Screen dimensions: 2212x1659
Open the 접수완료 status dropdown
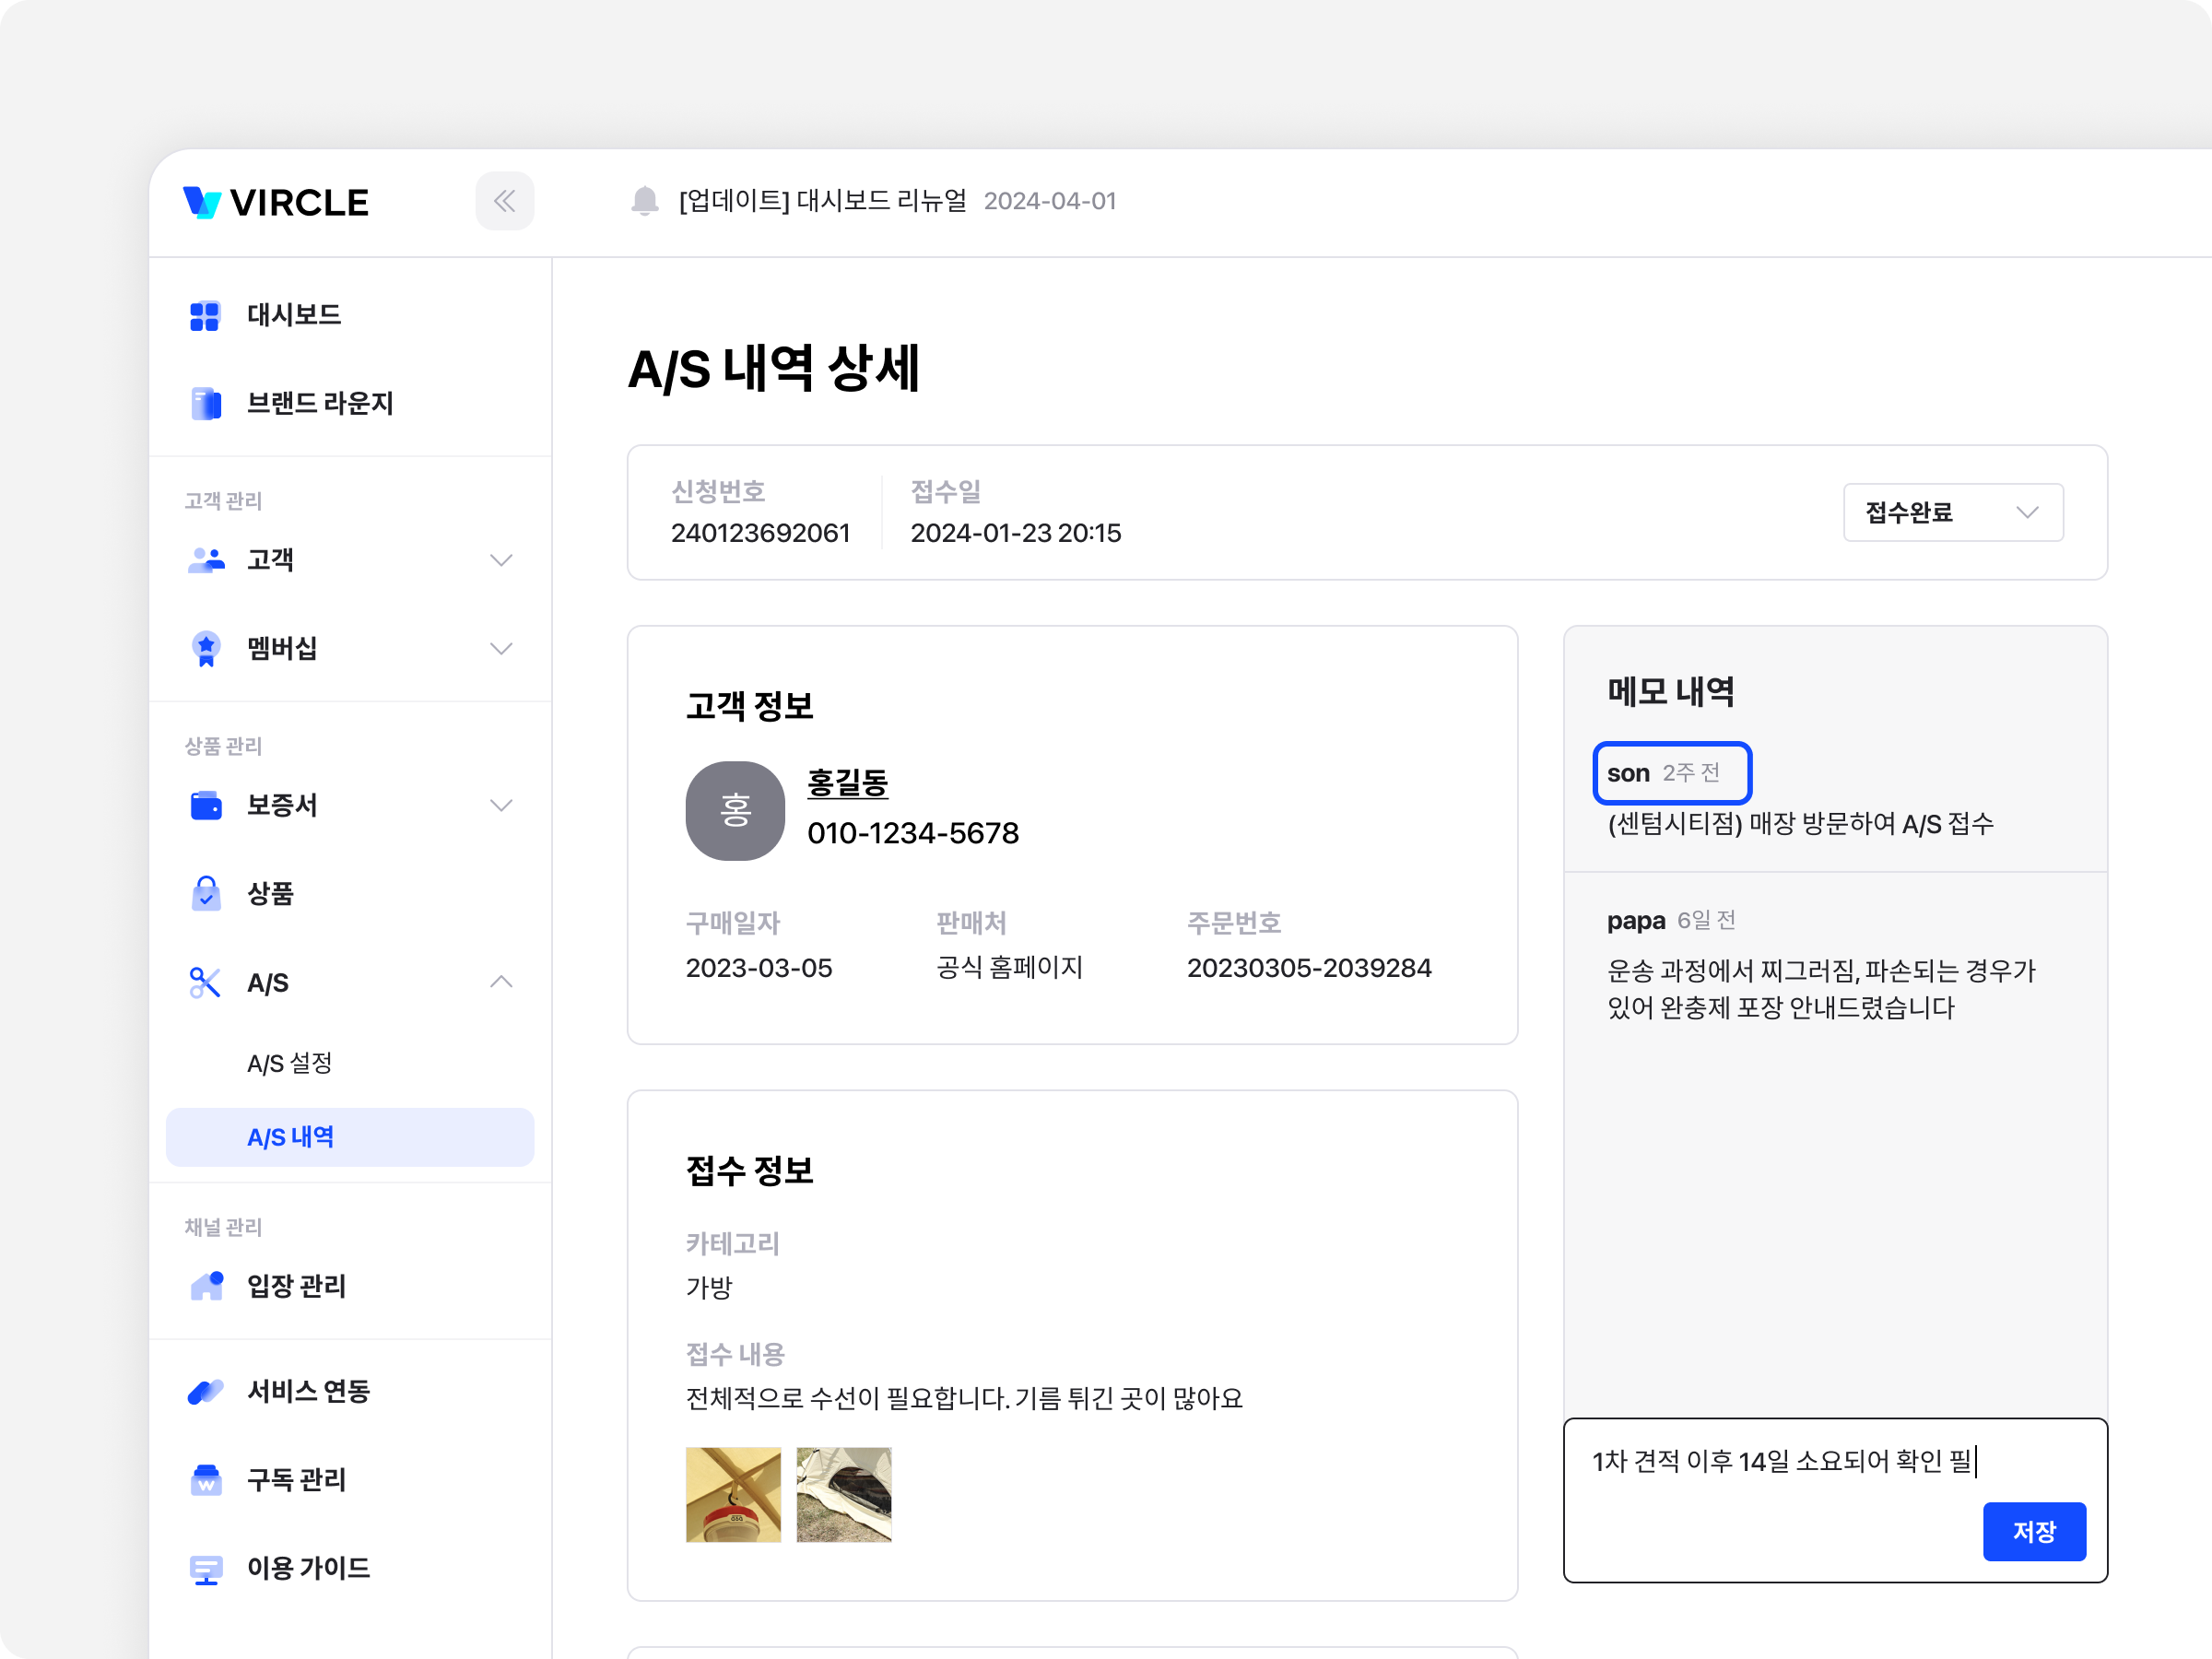coord(1952,513)
